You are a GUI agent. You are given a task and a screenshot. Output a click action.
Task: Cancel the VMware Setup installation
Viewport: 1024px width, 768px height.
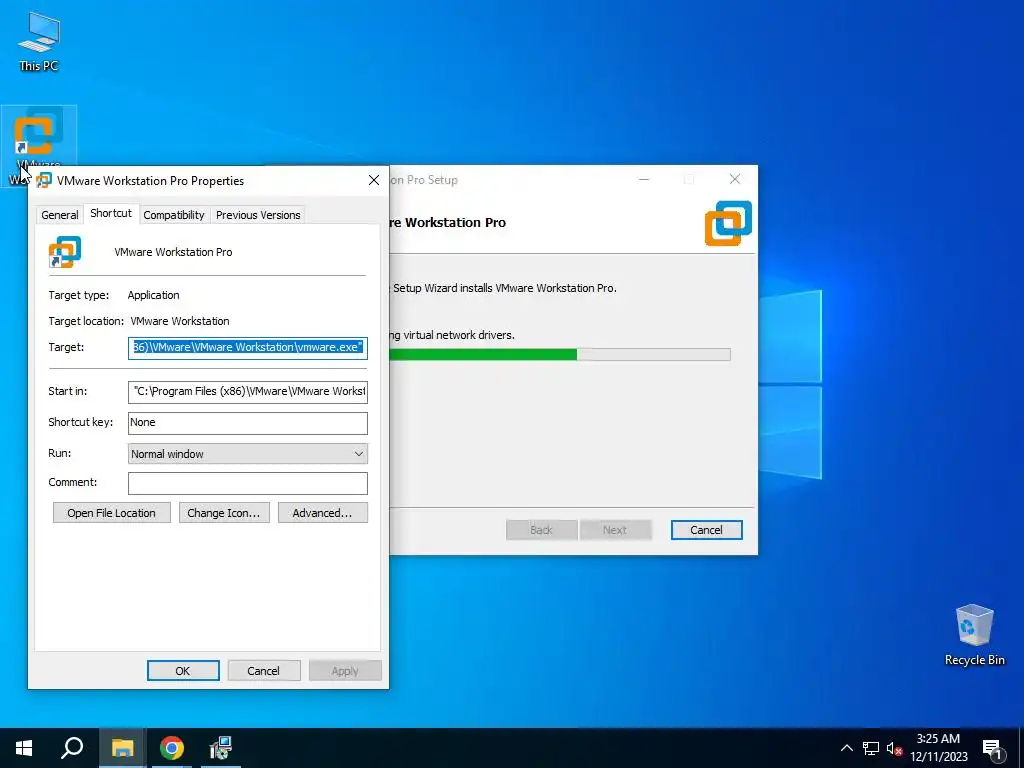click(x=707, y=530)
